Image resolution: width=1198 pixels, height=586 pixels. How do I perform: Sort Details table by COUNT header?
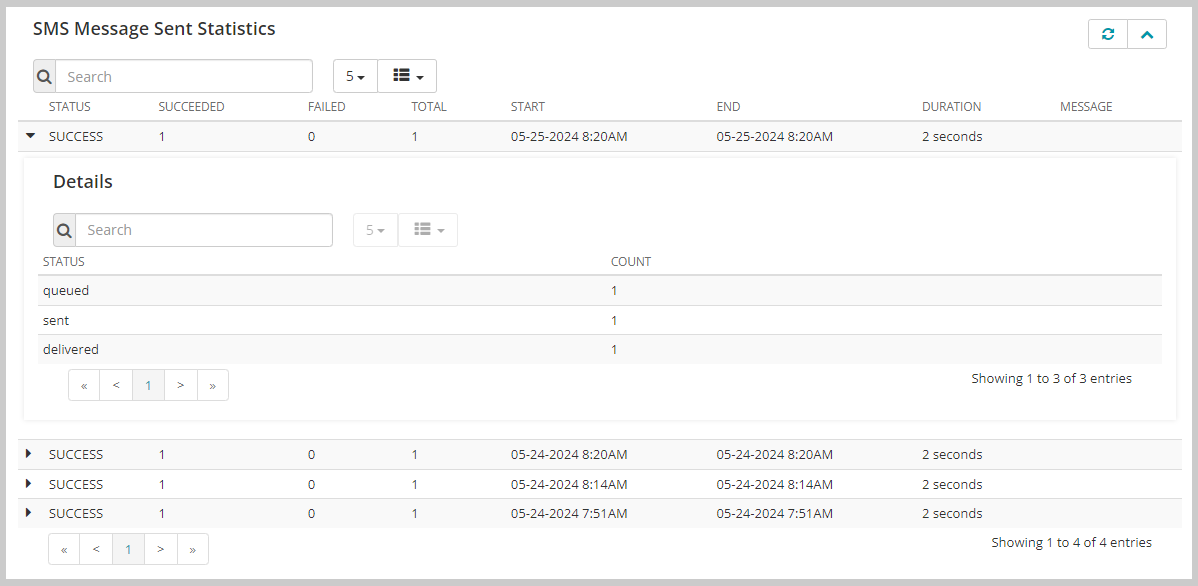(x=631, y=261)
